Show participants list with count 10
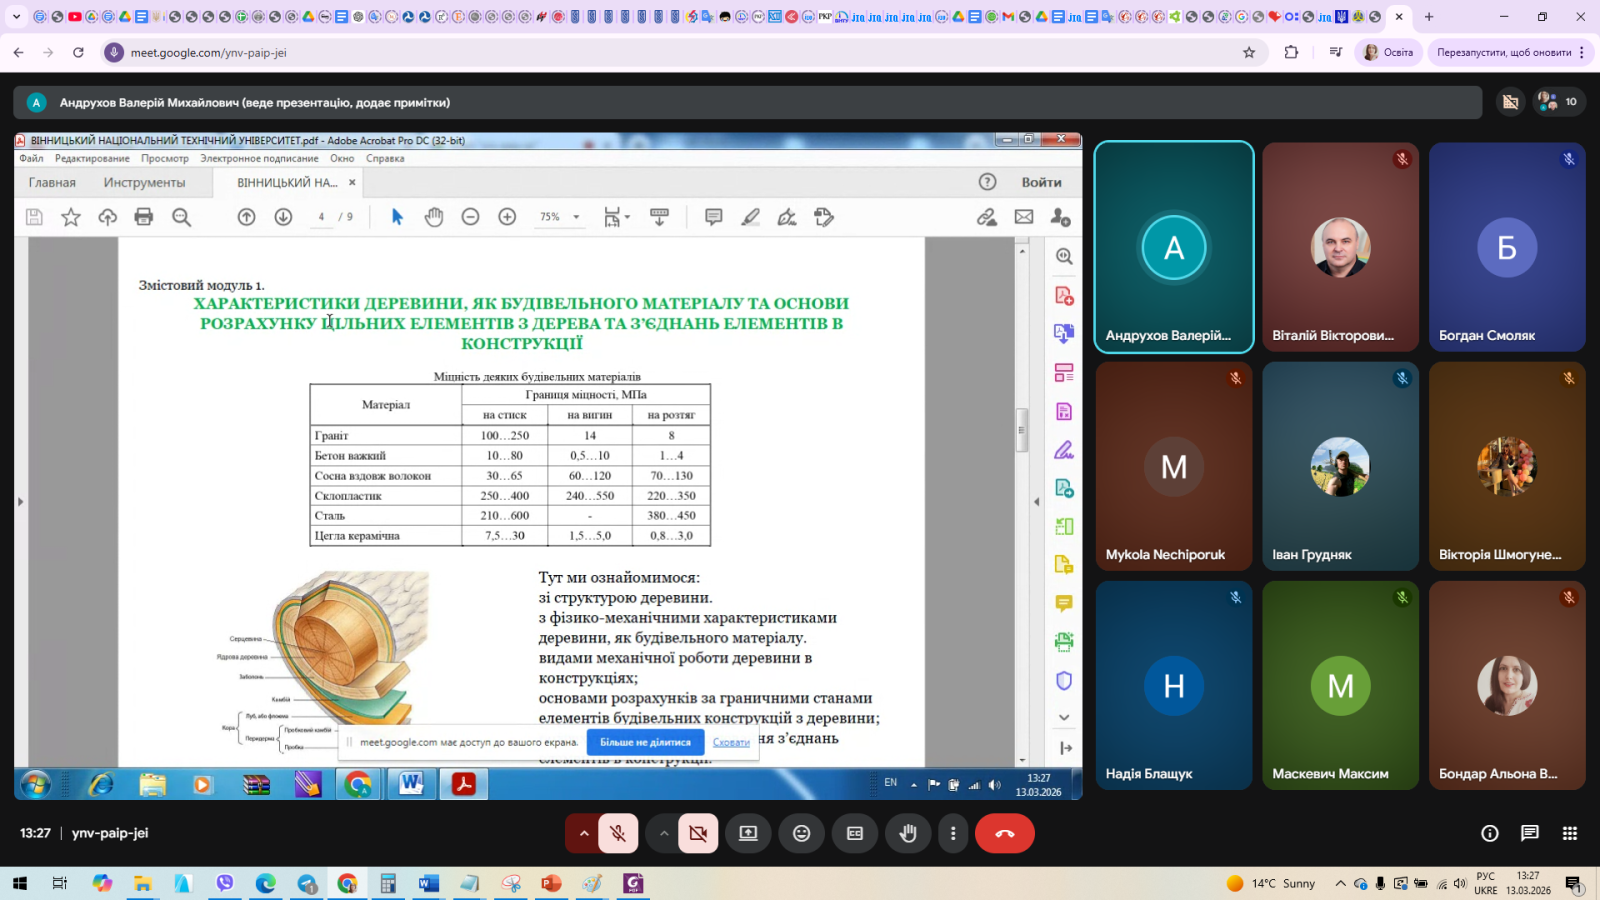The image size is (1600, 900). click(x=1558, y=102)
